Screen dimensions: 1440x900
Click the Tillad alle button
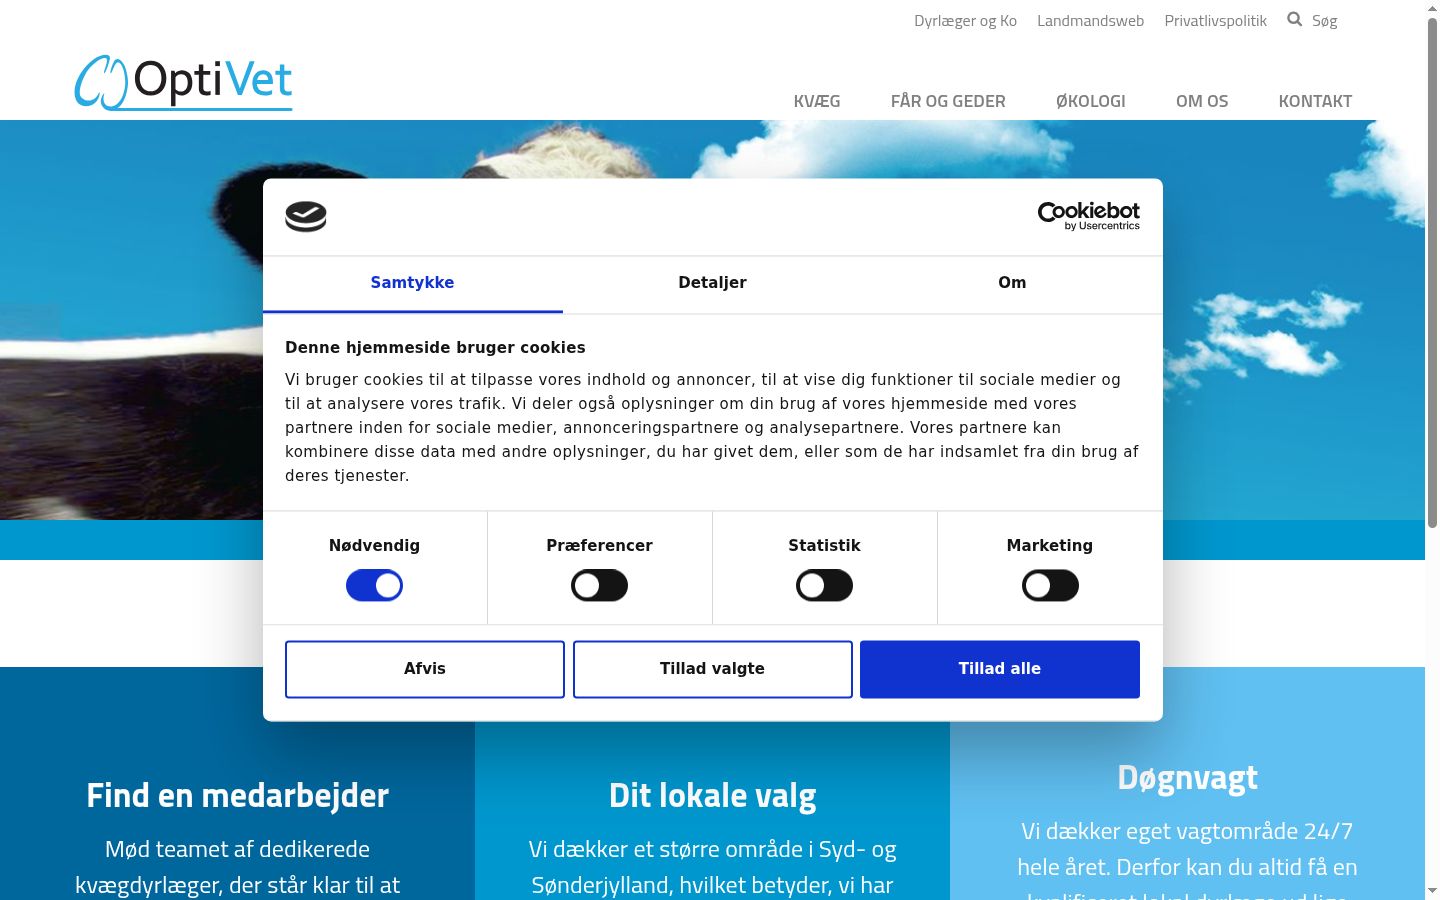(x=1000, y=669)
